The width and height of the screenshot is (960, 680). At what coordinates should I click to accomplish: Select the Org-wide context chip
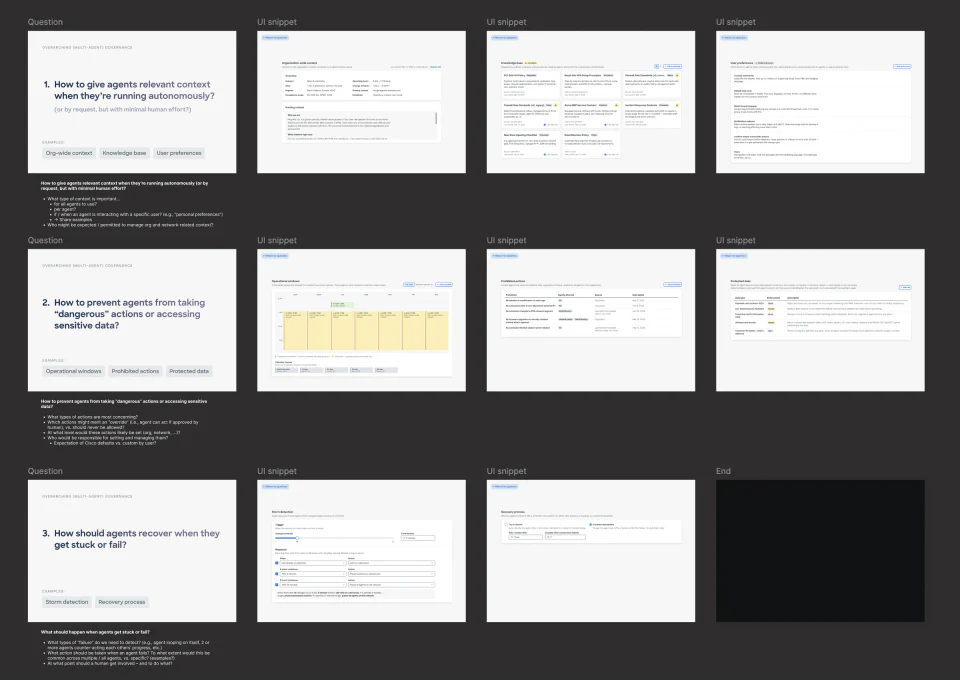coord(69,153)
